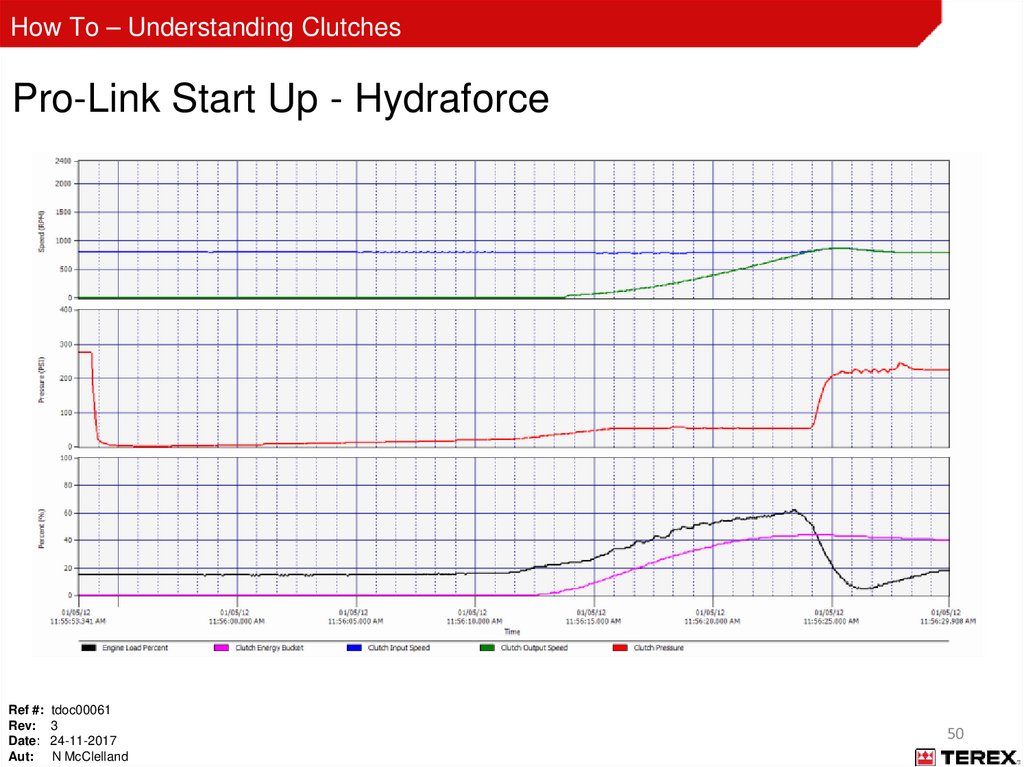Image resolution: width=1024 pixels, height=767 pixels.
Task: Click the red Clutch Pressure legend swatch
Action: point(620,647)
